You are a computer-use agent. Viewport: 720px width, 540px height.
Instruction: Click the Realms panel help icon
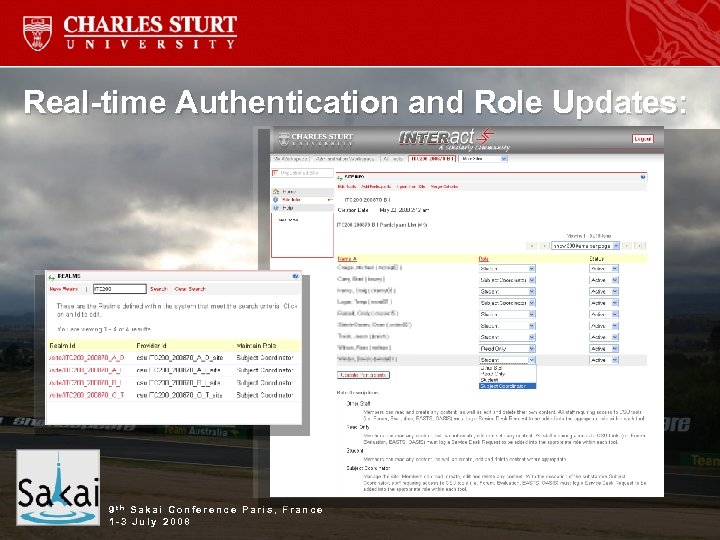click(295, 276)
